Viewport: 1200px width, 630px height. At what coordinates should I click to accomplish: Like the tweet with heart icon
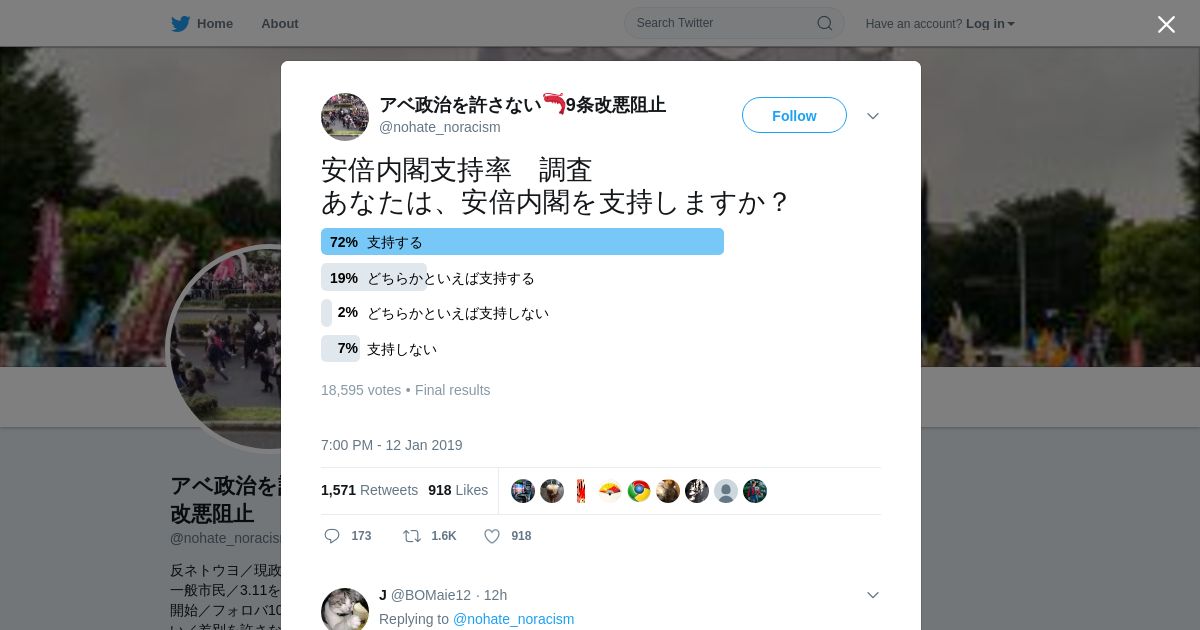pos(492,536)
